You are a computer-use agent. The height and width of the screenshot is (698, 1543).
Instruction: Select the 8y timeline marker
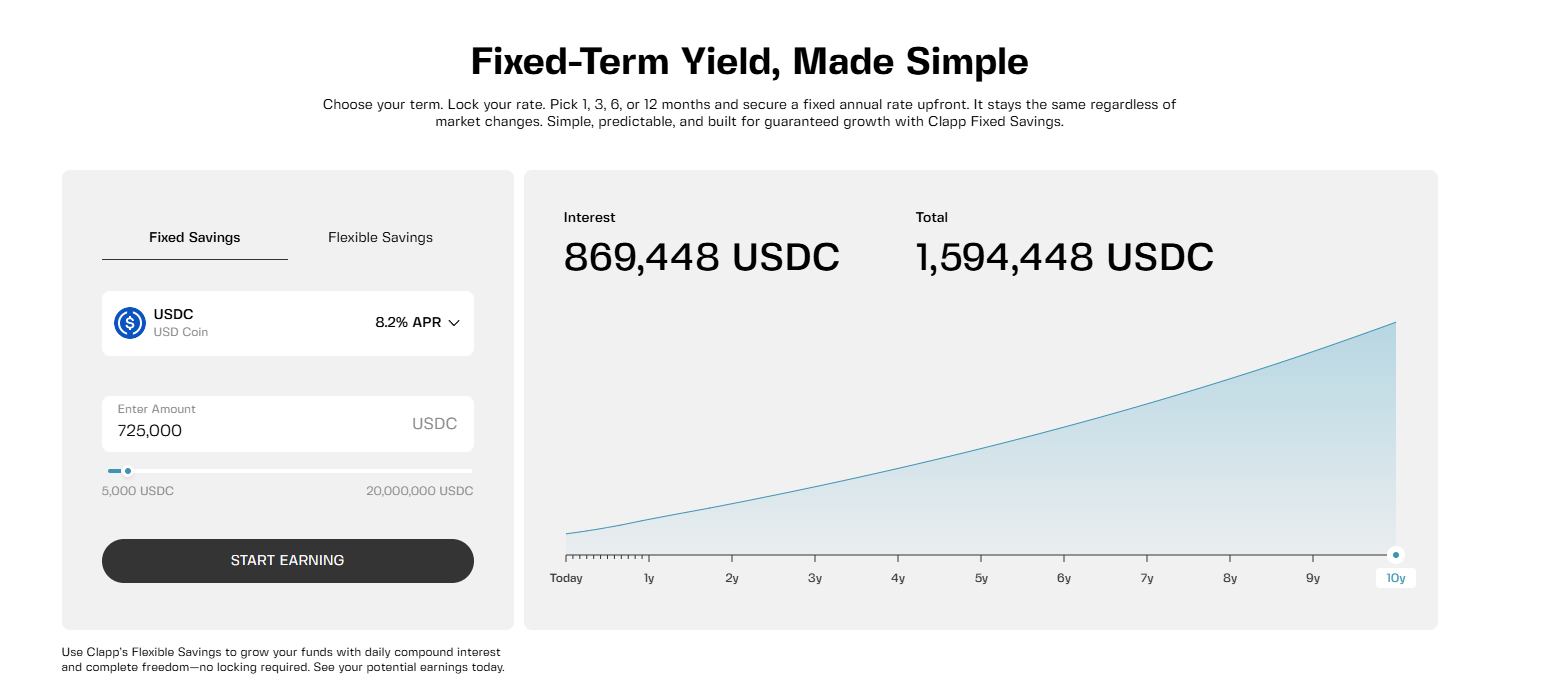coord(1230,578)
